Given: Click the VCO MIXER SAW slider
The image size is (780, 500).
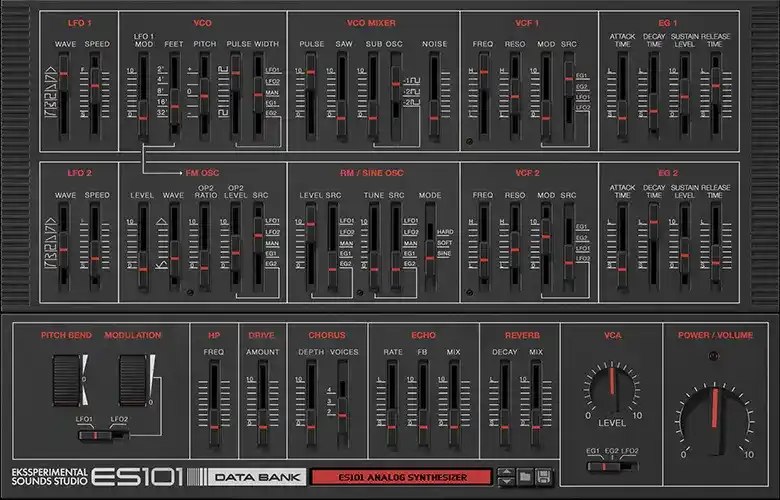Looking at the screenshot, I should click(342, 96).
